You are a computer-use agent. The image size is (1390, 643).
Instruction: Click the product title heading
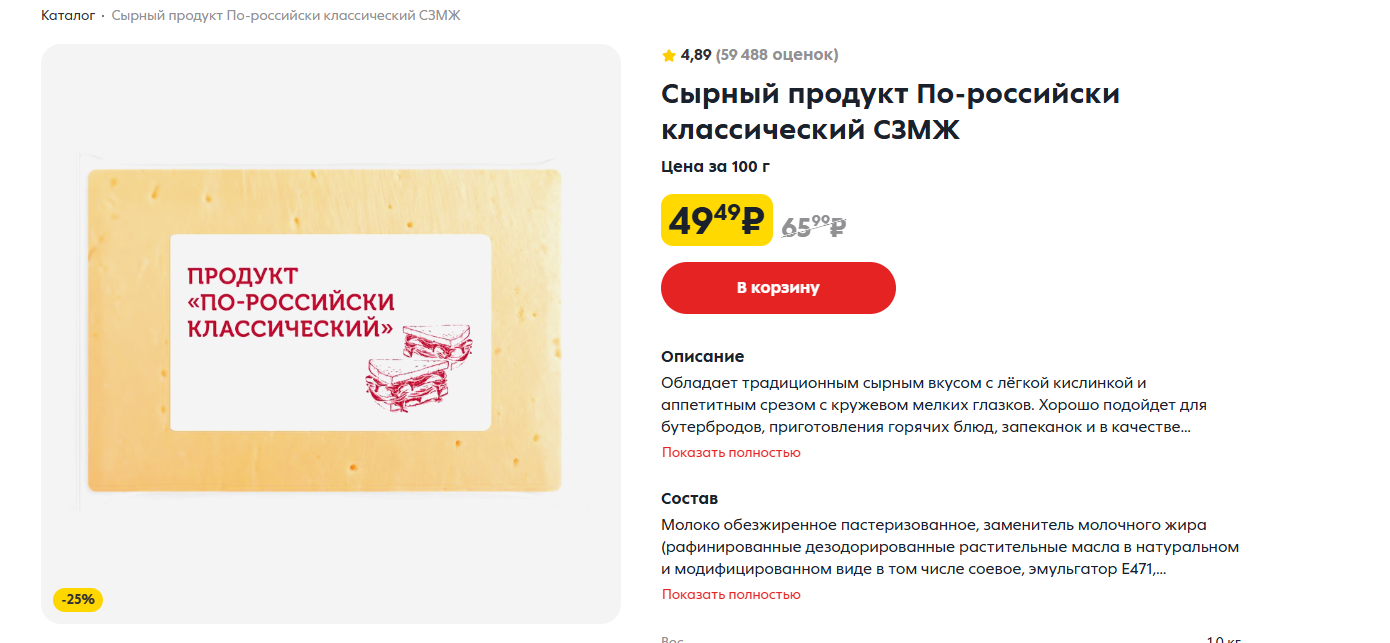click(x=890, y=111)
